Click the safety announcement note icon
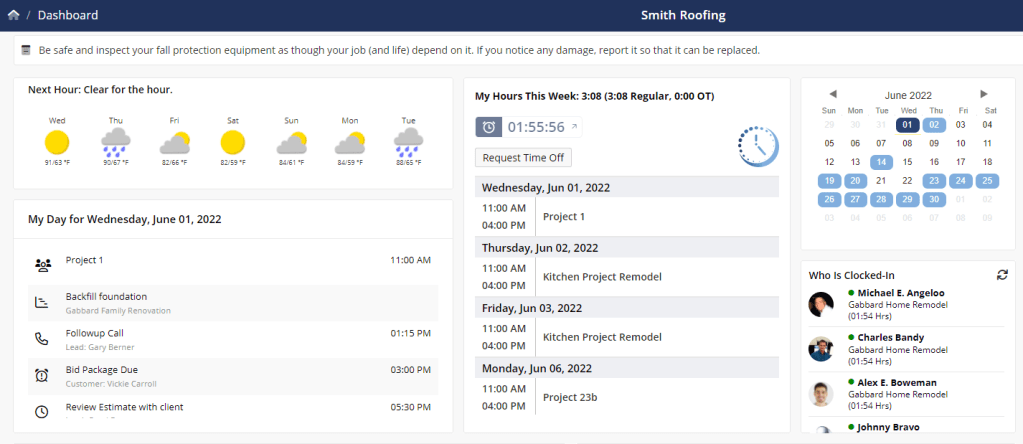1023x444 pixels. point(25,50)
